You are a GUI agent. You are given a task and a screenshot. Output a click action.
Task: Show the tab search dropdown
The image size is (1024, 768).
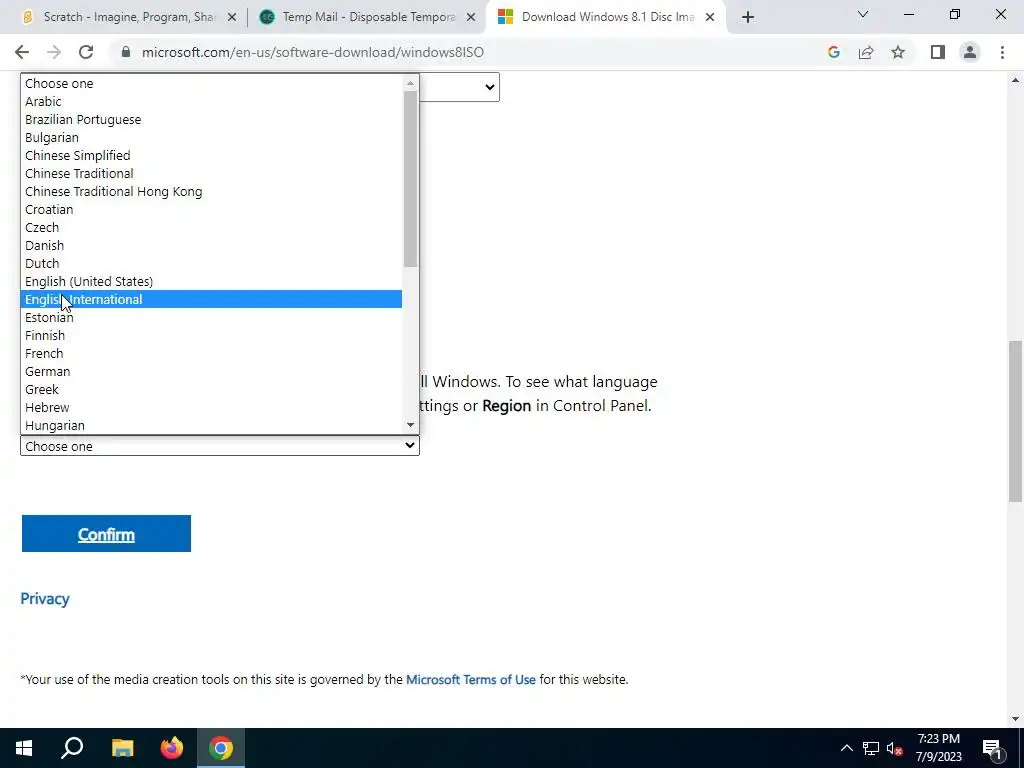pos(863,14)
